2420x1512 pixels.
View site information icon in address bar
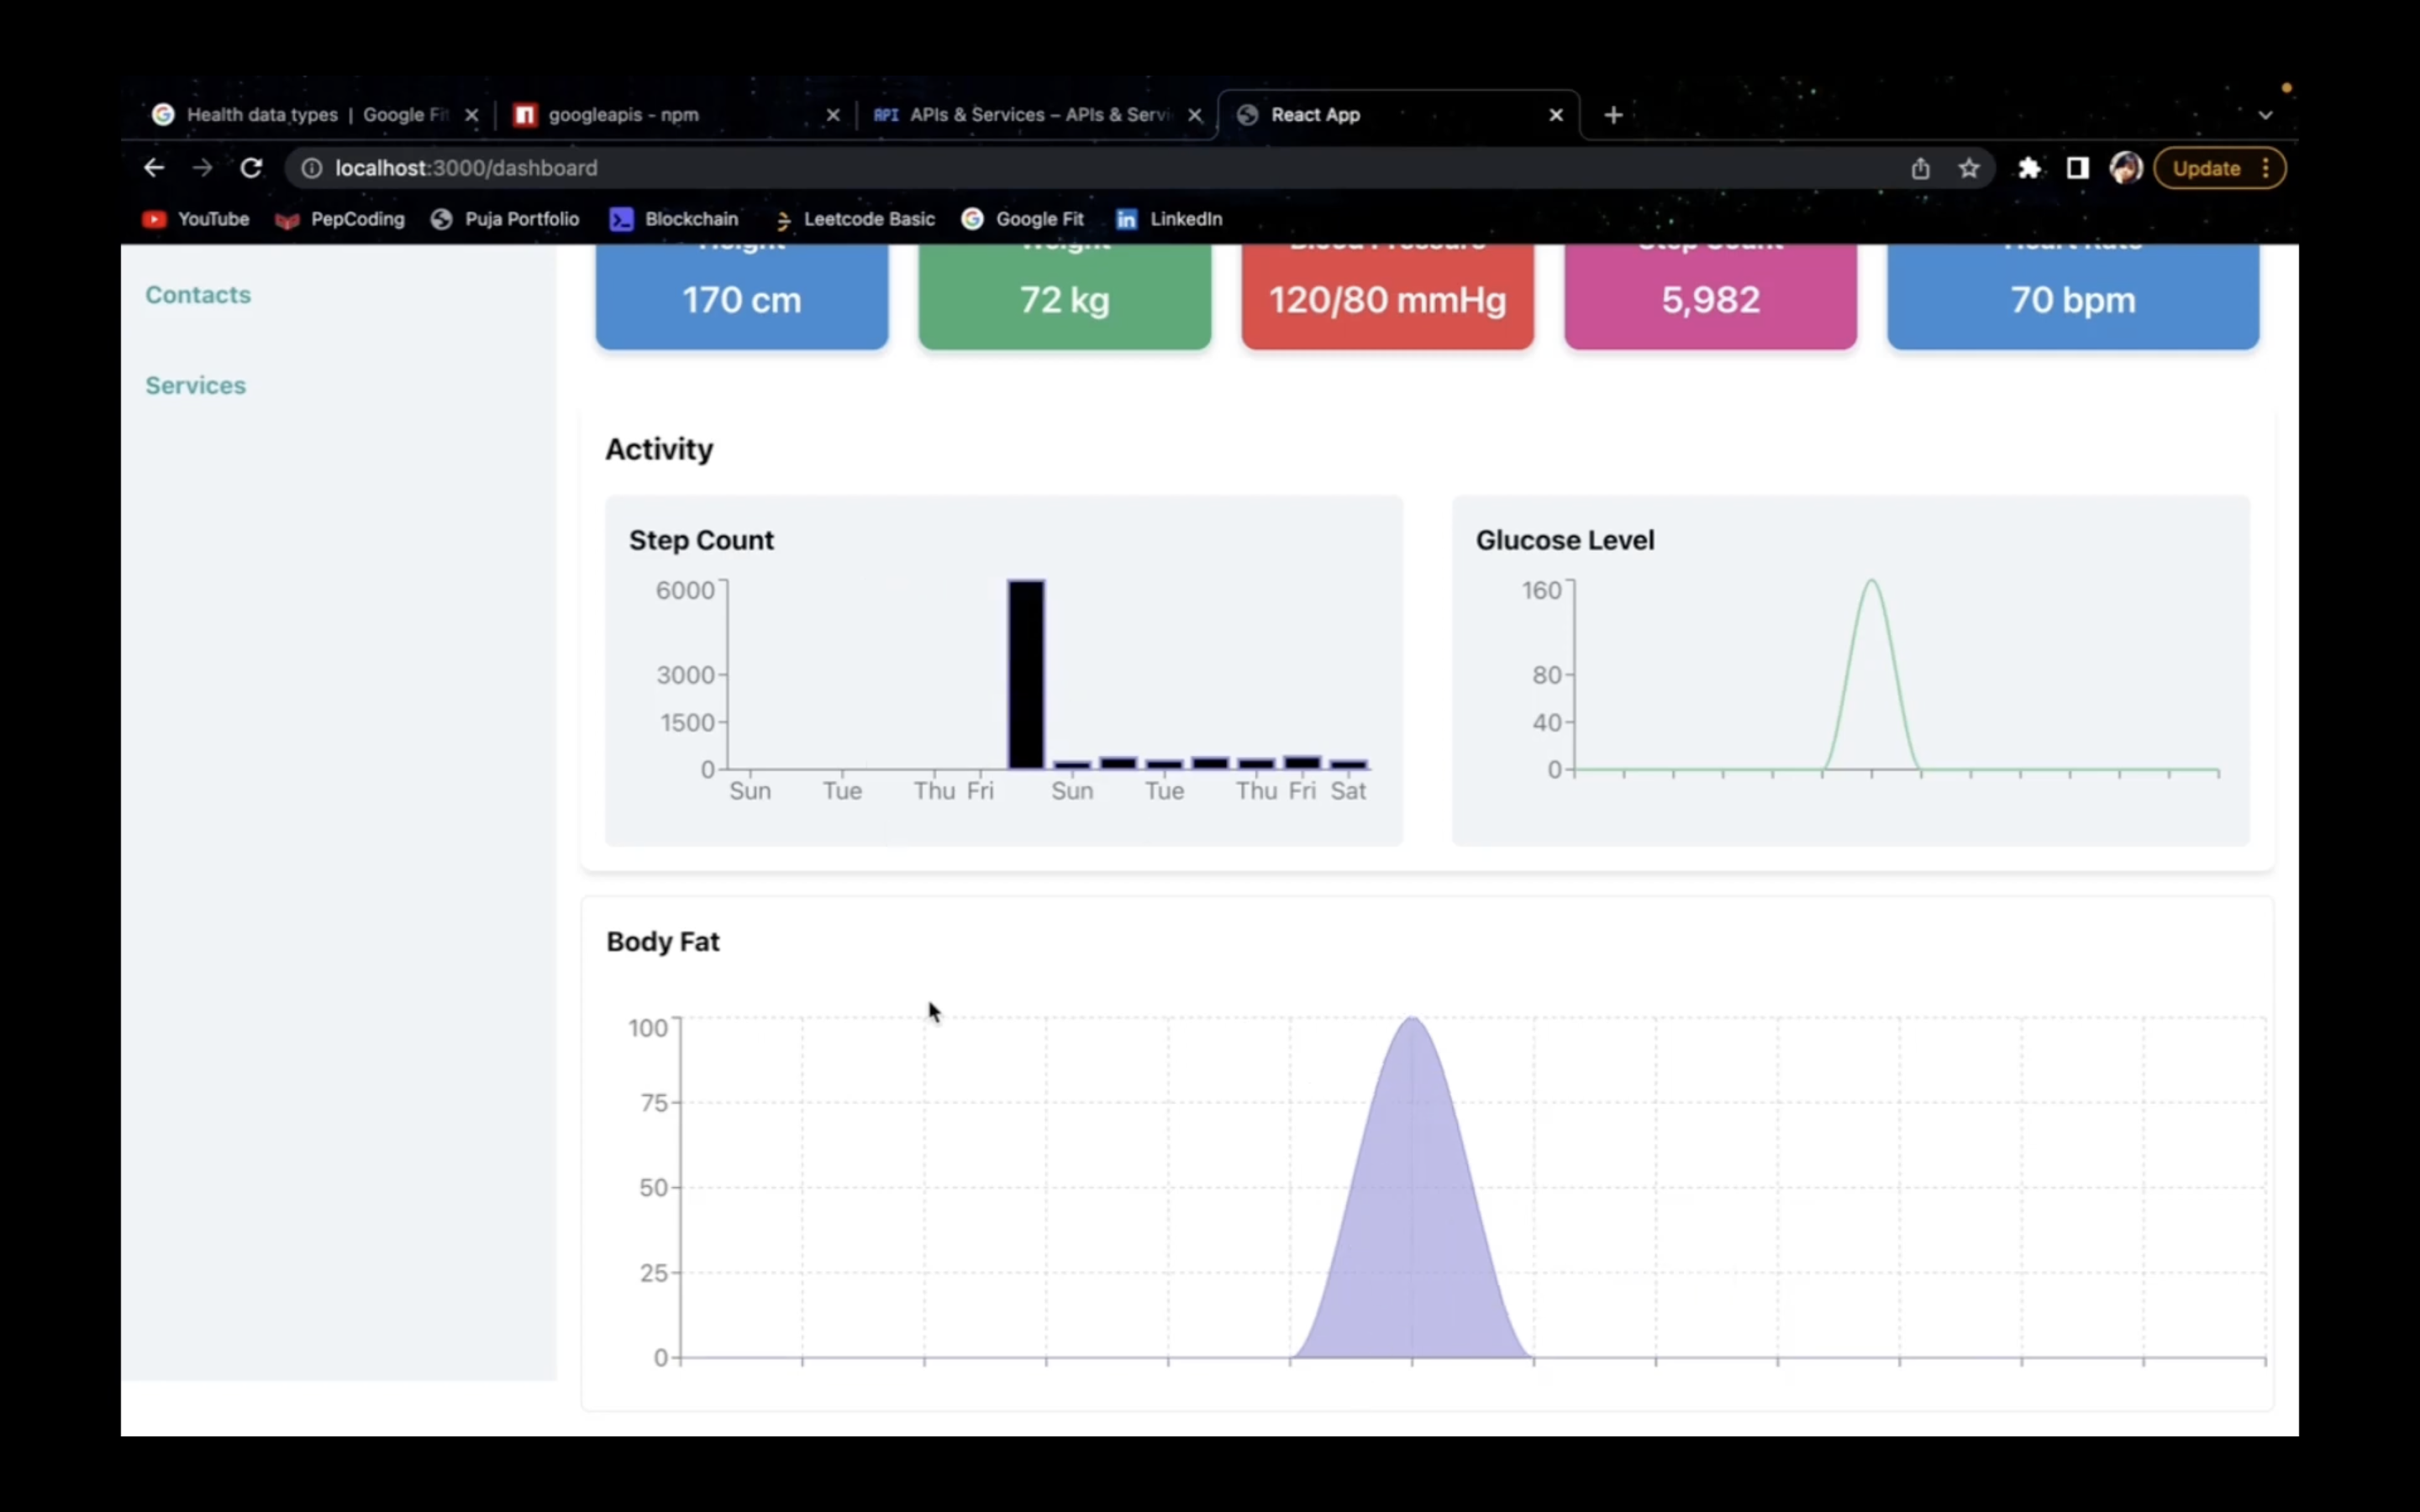point(312,168)
